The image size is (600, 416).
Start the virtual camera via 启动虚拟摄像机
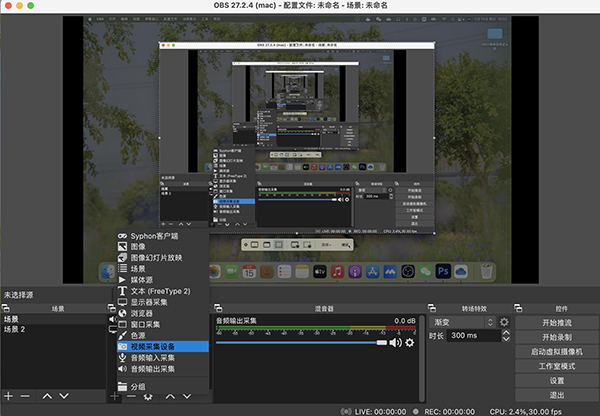[557, 352]
